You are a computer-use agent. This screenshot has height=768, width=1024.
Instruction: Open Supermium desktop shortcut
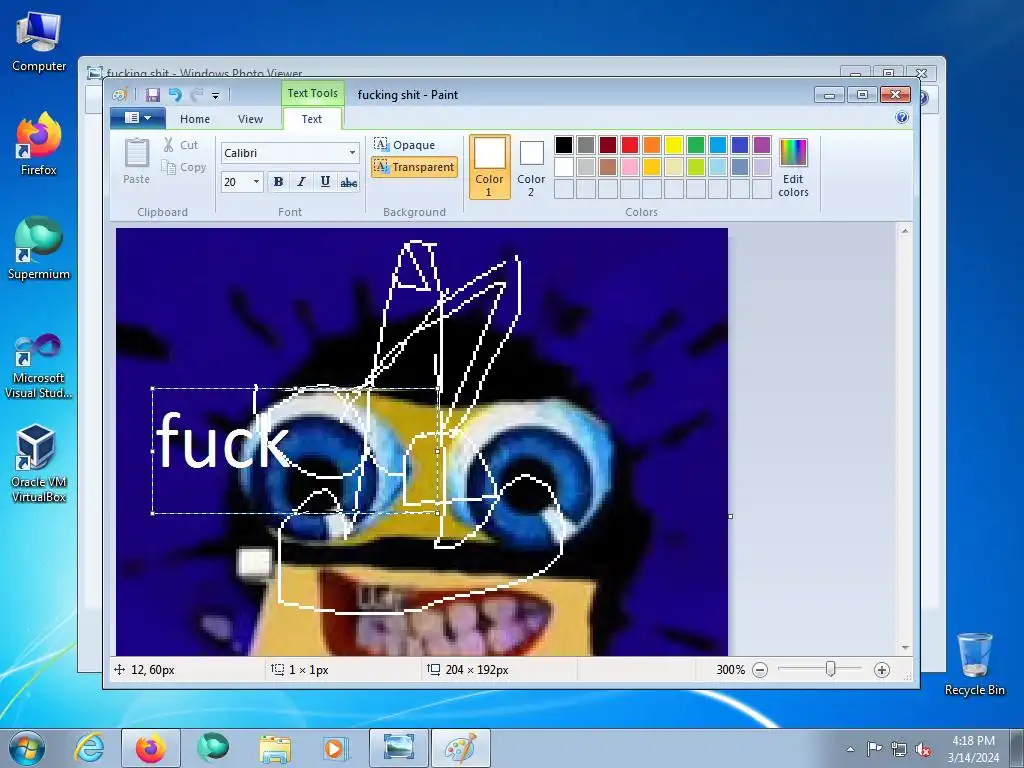(39, 249)
